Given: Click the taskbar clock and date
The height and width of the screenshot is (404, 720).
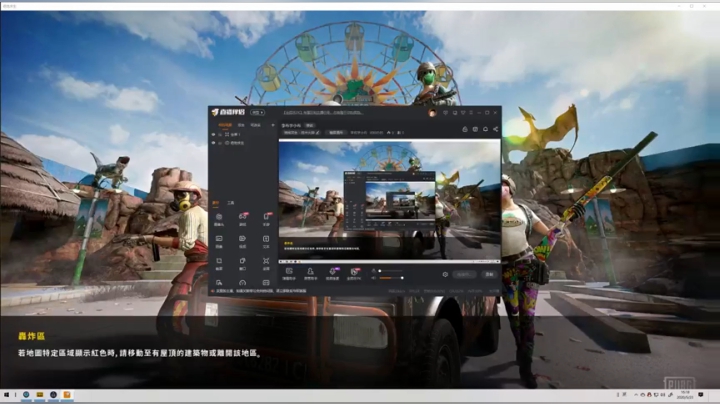Looking at the screenshot, I should pyautogui.click(x=685, y=395).
